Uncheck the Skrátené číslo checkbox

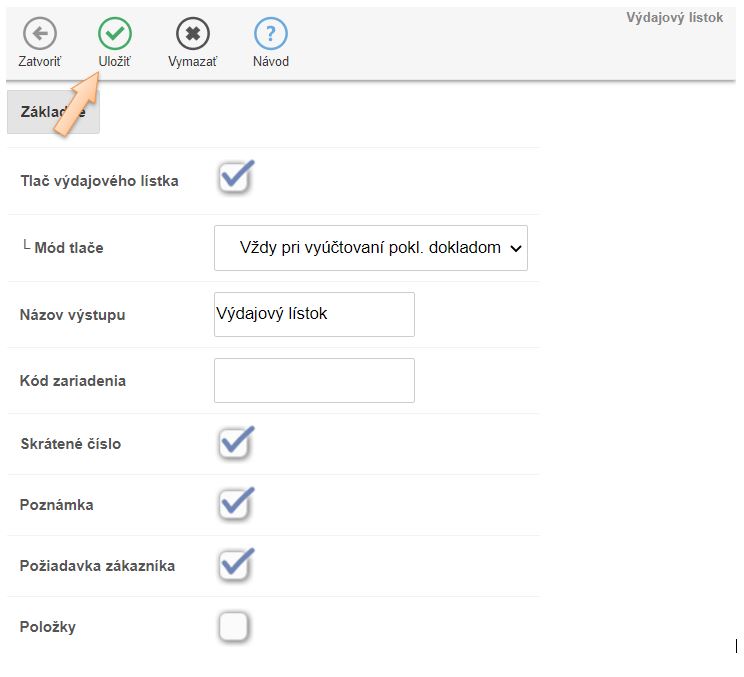(234, 443)
